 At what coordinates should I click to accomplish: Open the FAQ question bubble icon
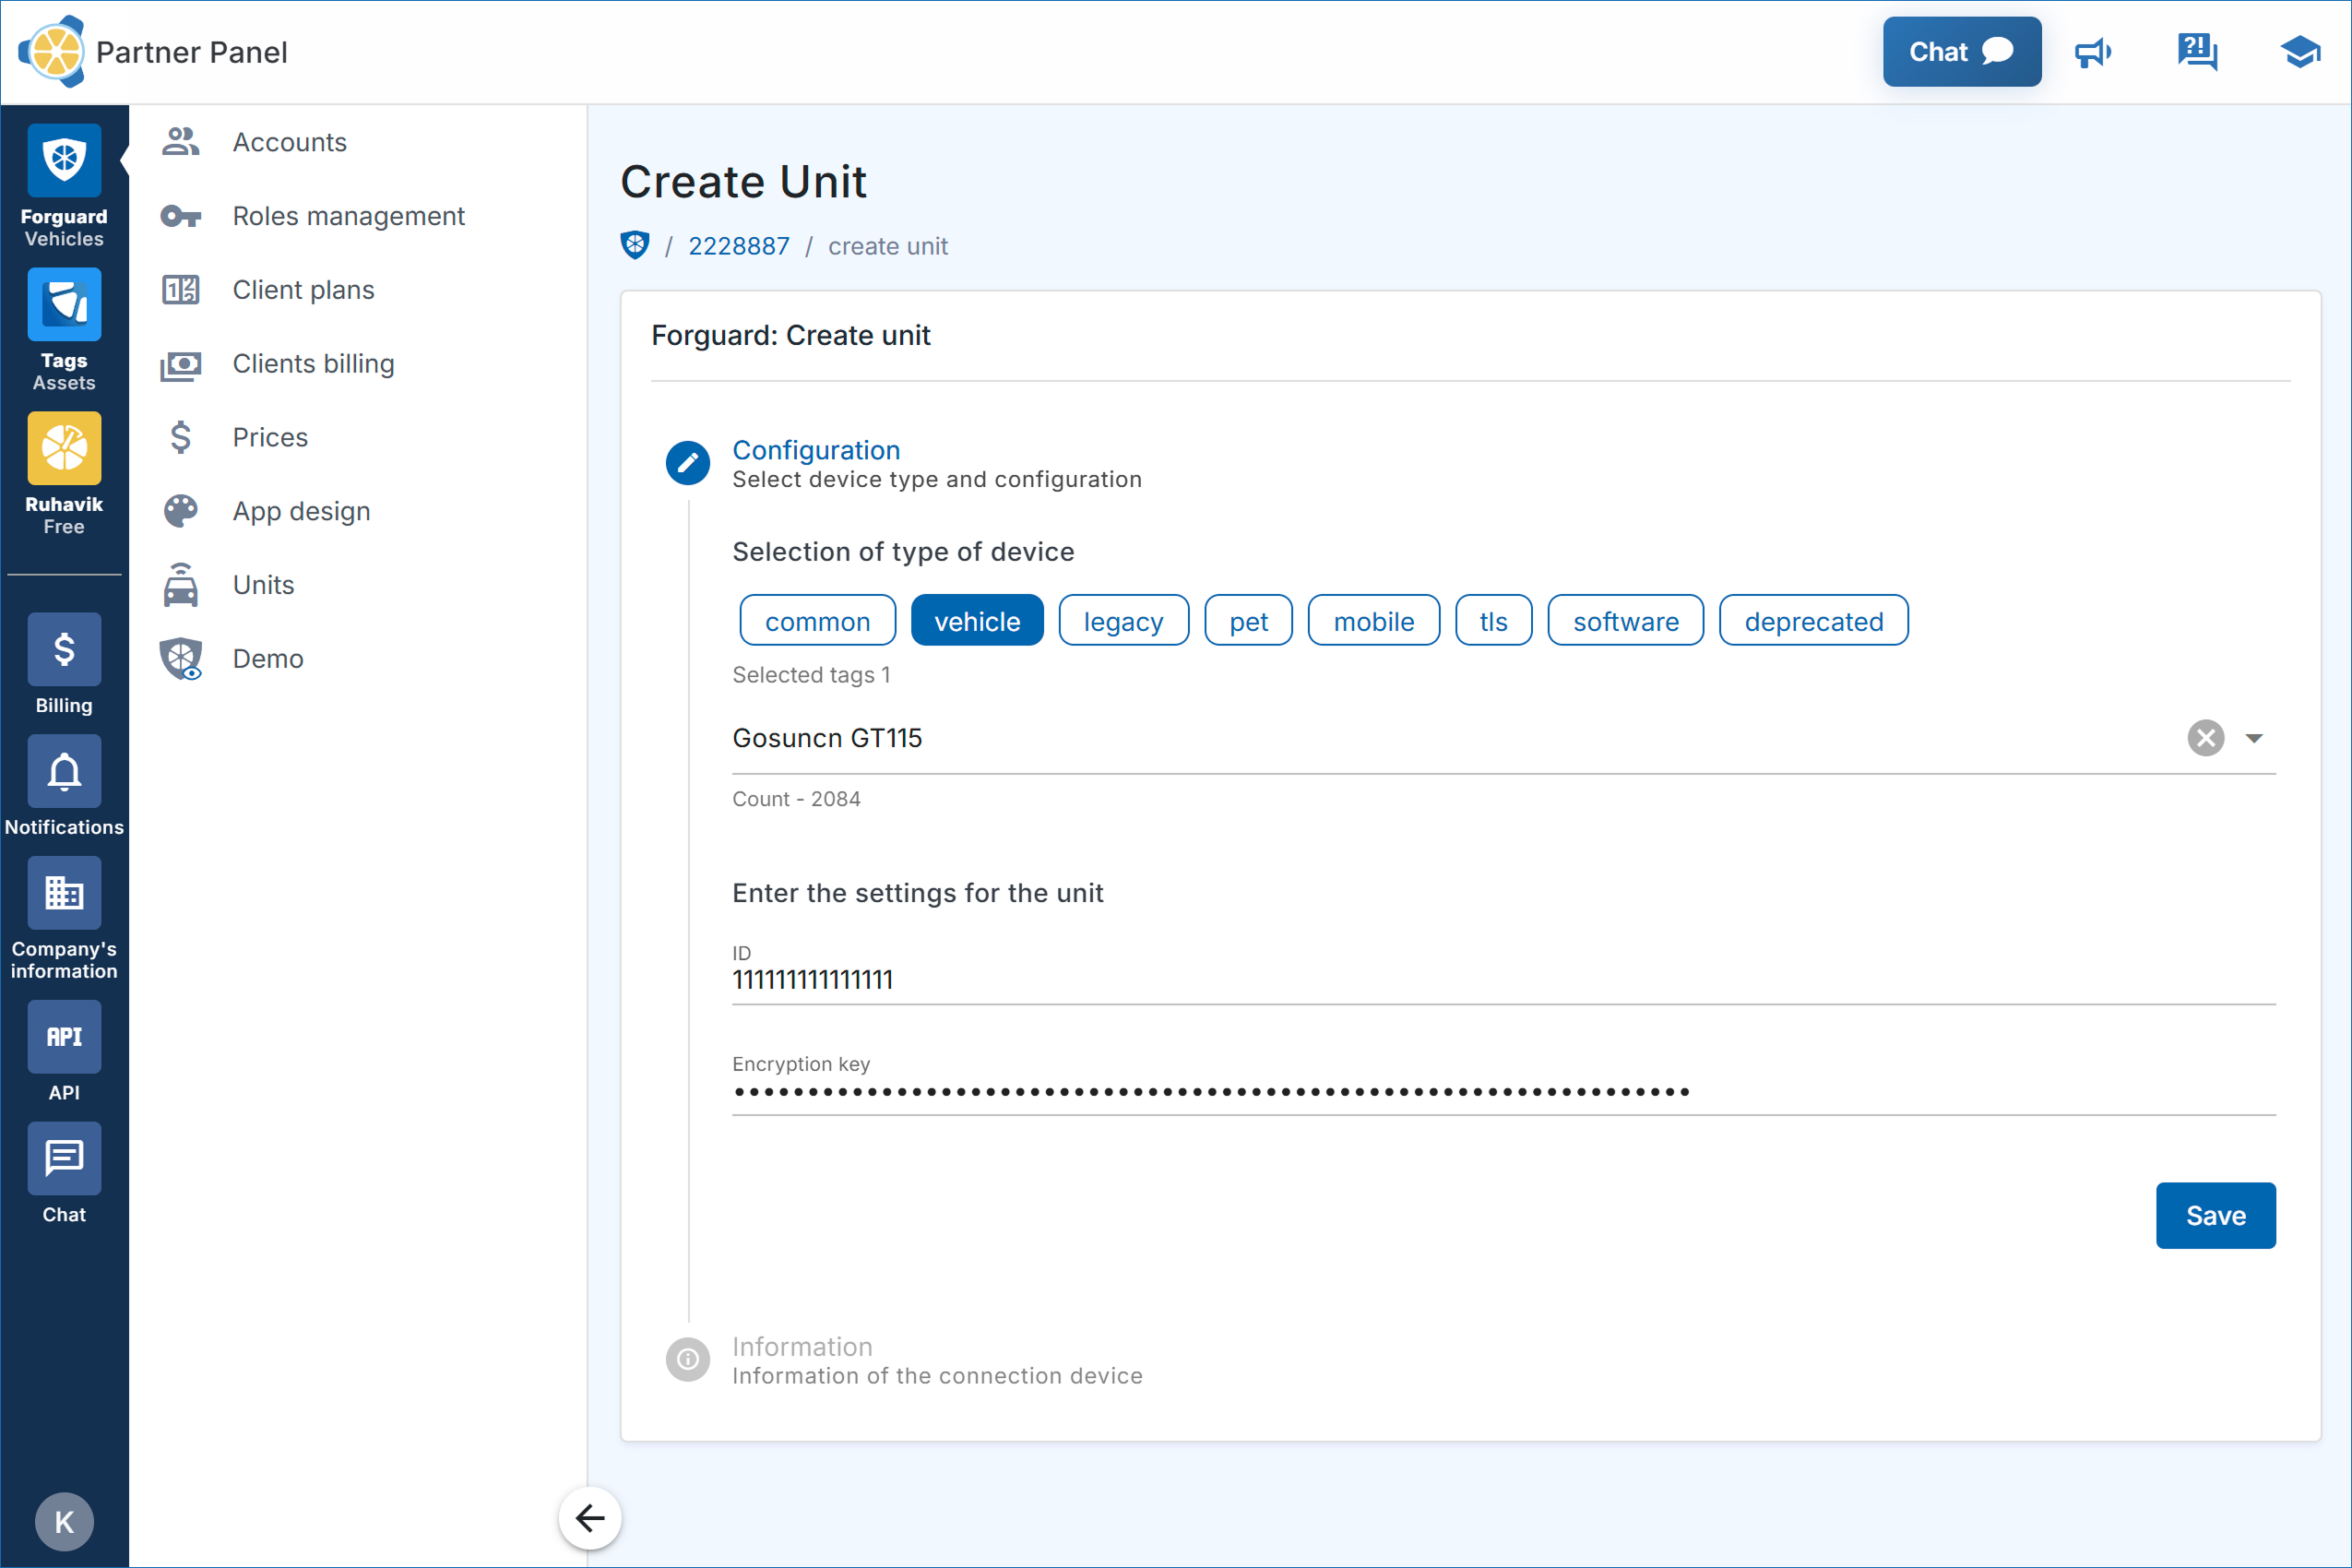click(x=2197, y=52)
